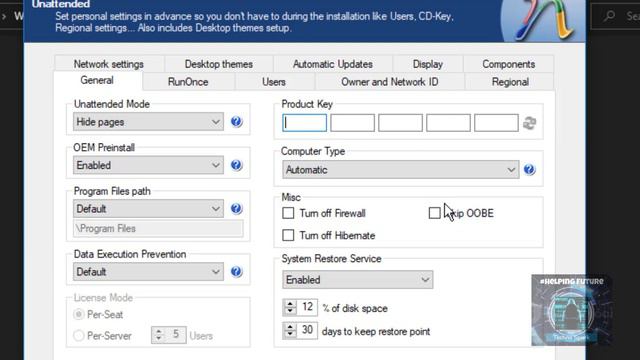Open Unattended Mode dropdown showing Hide pages
The width and height of the screenshot is (640, 360).
(x=149, y=122)
